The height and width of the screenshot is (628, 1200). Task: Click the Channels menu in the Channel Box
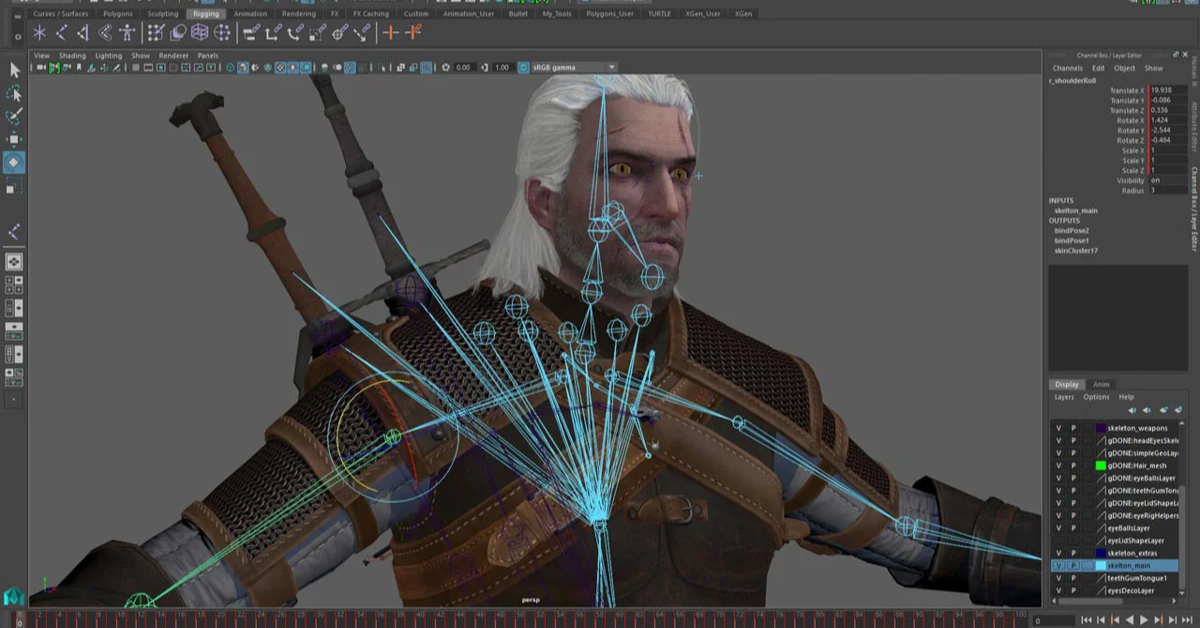pos(1067,67)
